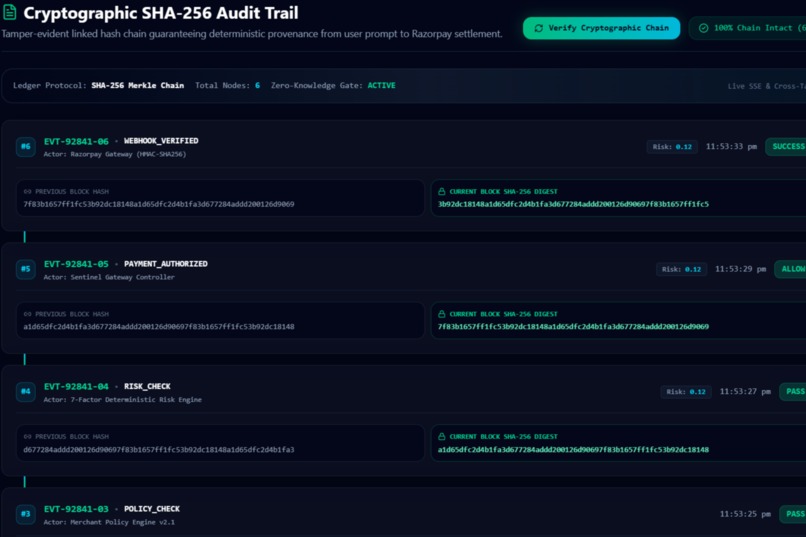Image resolution: width=806 pixels, height=537 pixels.
Task: Open event EVT-92841-03
Action: (x=76, y=509)
